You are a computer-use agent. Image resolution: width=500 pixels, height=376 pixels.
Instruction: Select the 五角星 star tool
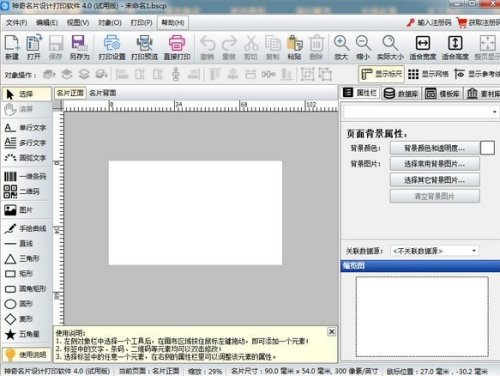(22, 334)
